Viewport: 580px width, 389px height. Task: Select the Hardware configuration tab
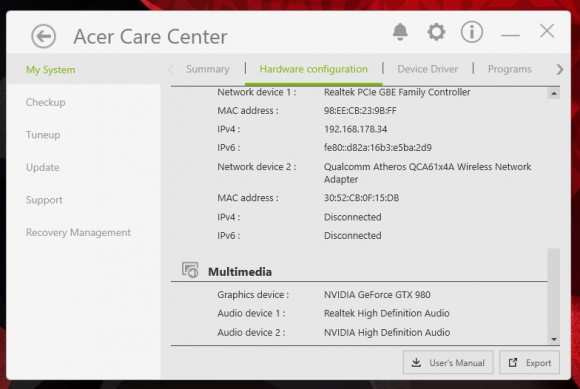pyautogui.click(x=313, y=69)
